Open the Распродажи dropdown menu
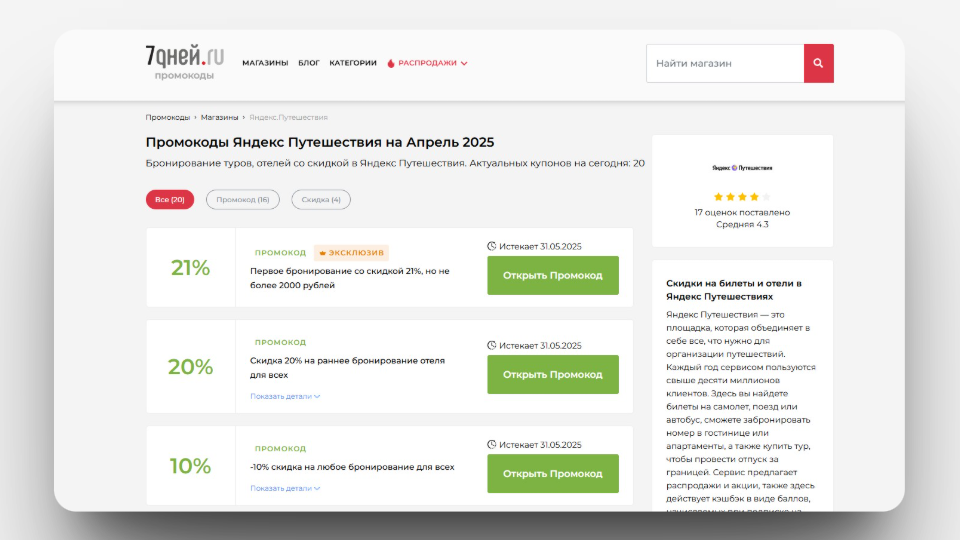 click(x=427, y=63)
